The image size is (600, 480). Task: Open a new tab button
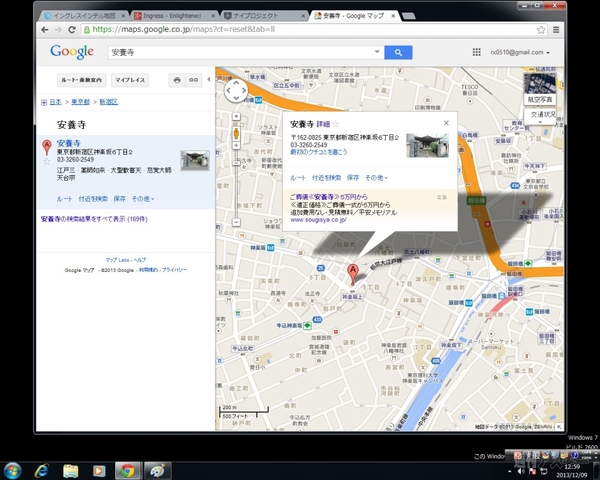[x=409, y=16]
